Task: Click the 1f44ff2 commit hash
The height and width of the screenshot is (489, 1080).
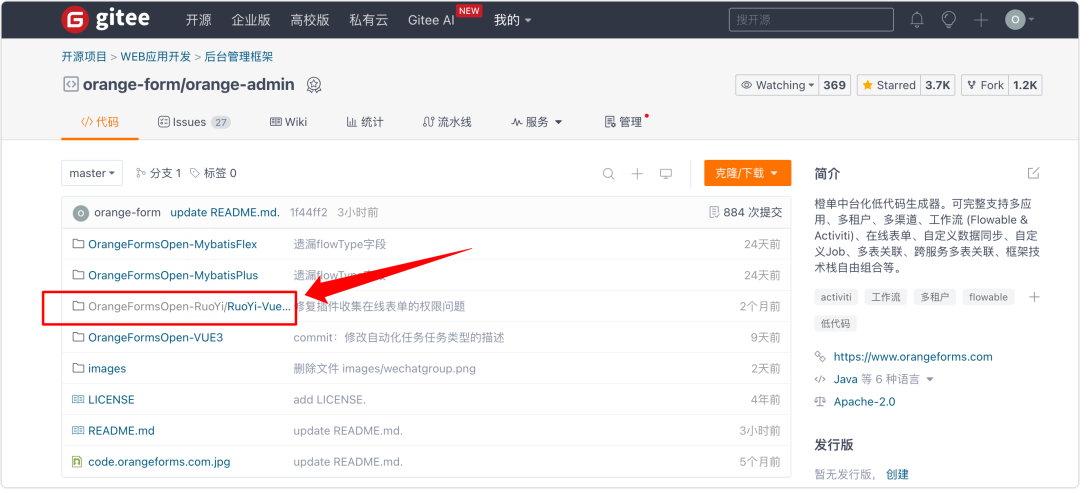Action: [309, 212]
